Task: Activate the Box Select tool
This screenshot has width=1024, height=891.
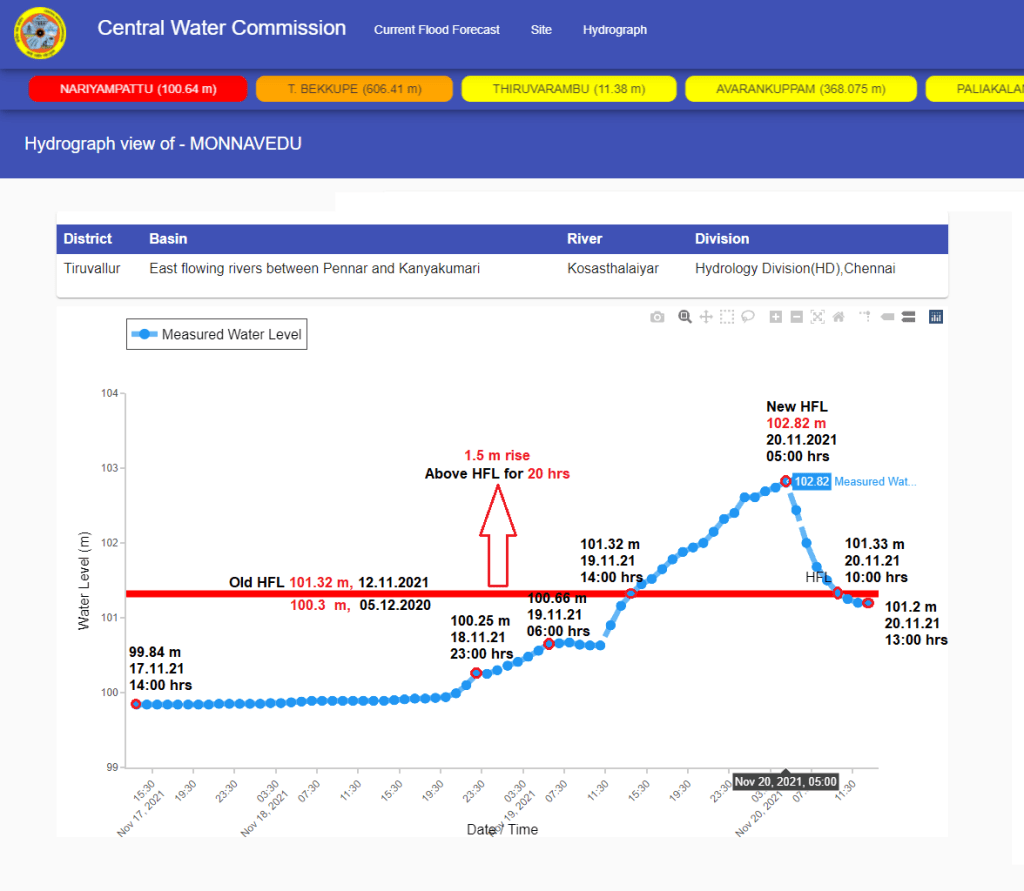Action: click(x=727, y=317)
